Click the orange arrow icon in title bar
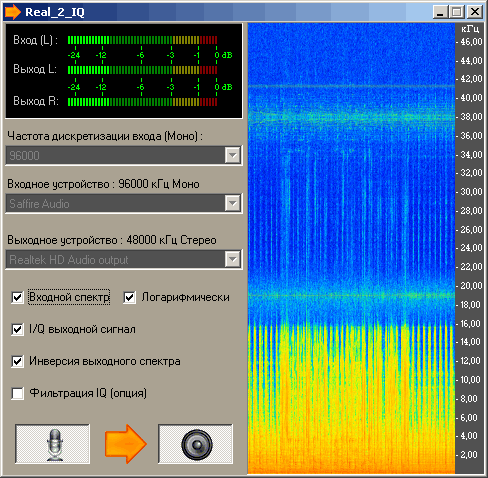Image resolution: width=488 pixels, height=478 pixels. click(x=13, y=12)
